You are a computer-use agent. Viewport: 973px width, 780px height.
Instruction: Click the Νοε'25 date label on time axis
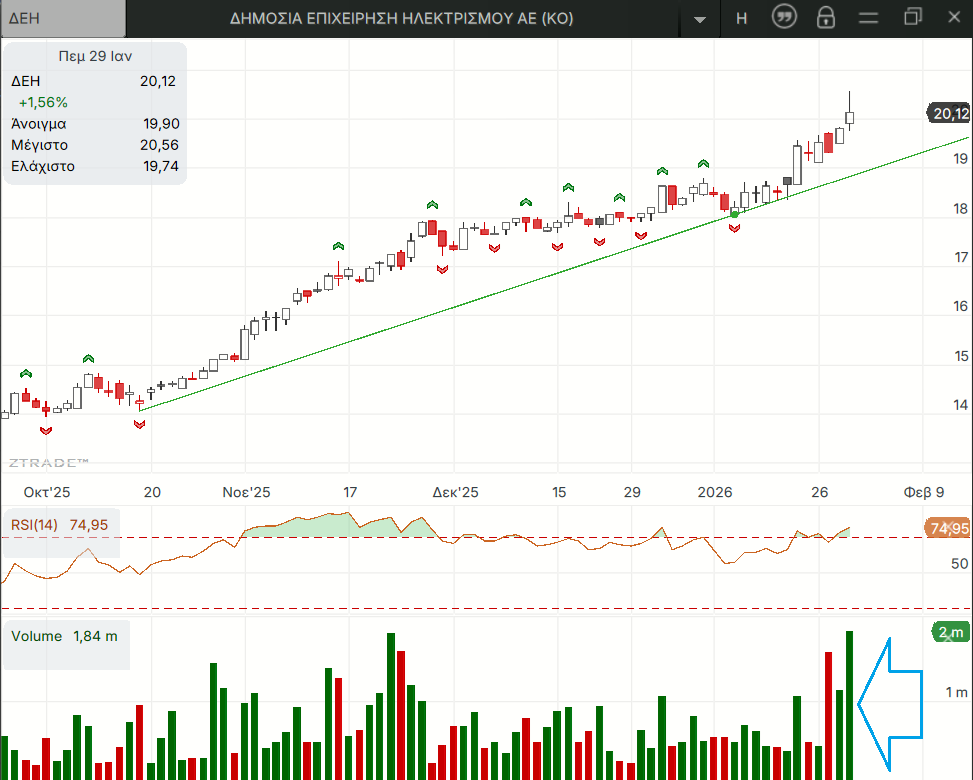coord(246,492)
